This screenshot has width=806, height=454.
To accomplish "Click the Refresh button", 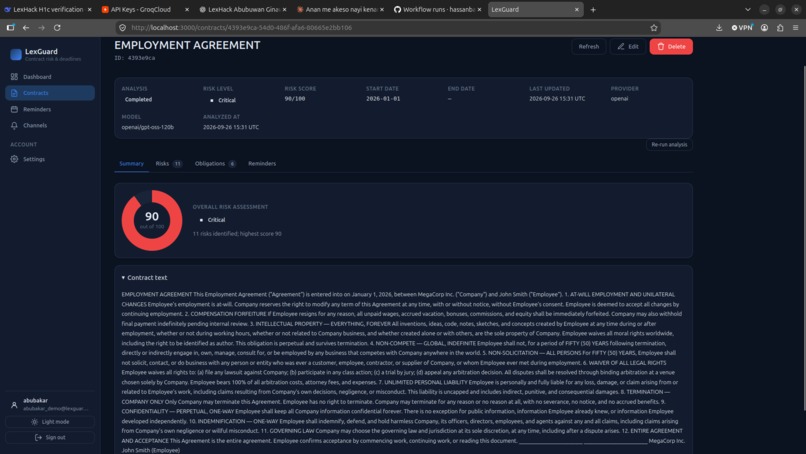I will click(589, 47).
